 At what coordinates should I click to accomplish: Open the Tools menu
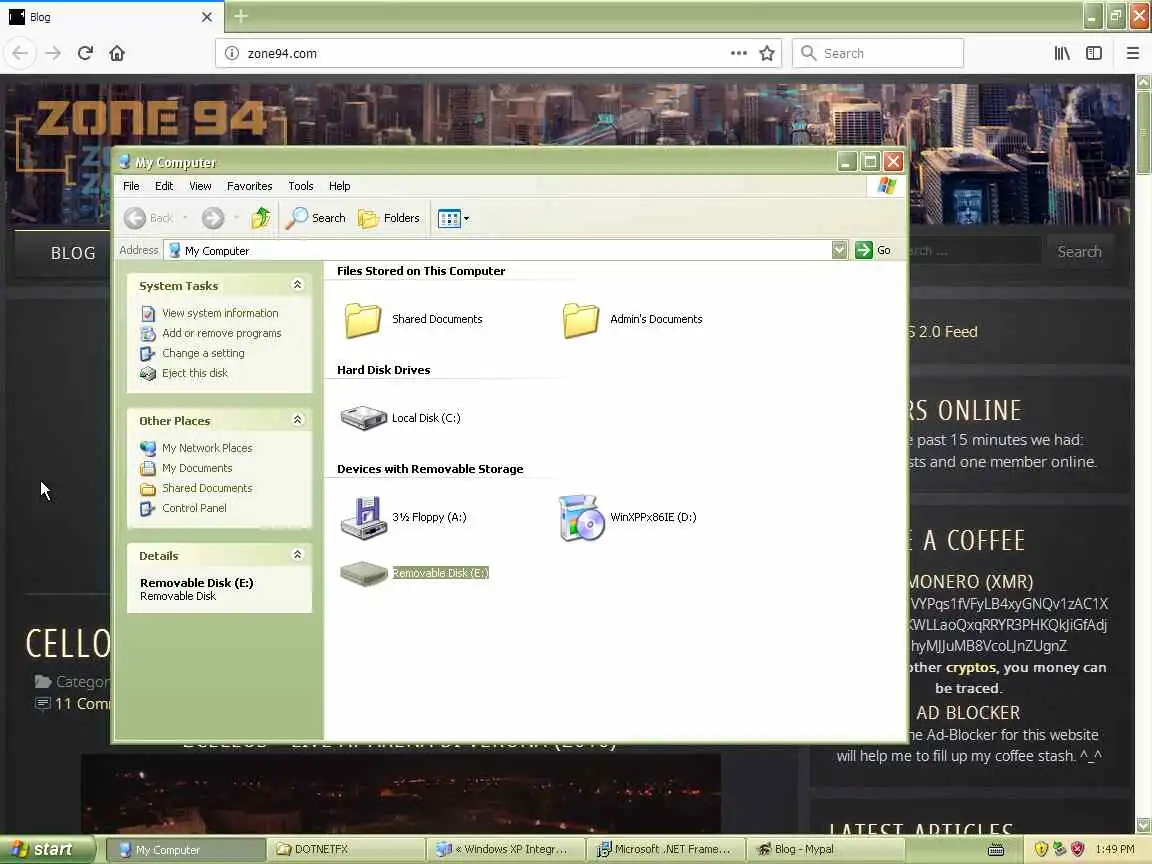click(300, 186)
